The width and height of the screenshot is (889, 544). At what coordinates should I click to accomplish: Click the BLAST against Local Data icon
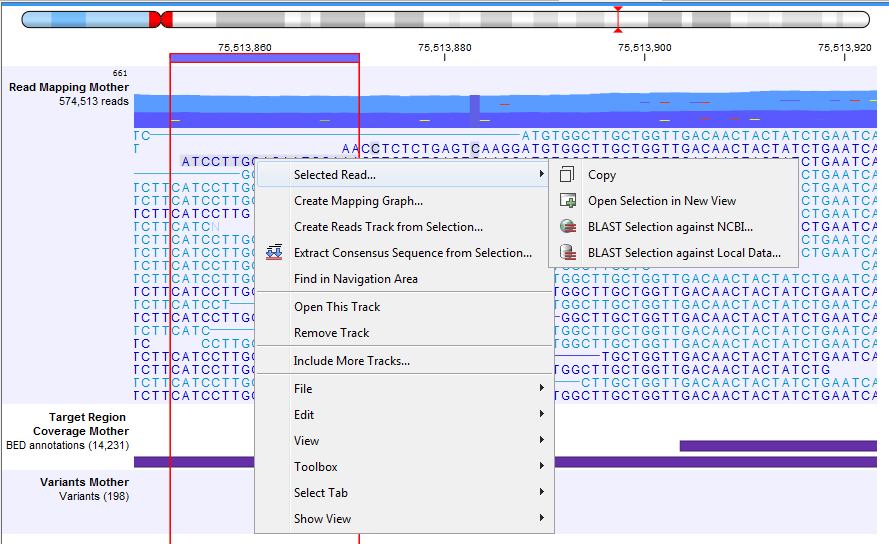pos(568,253)
